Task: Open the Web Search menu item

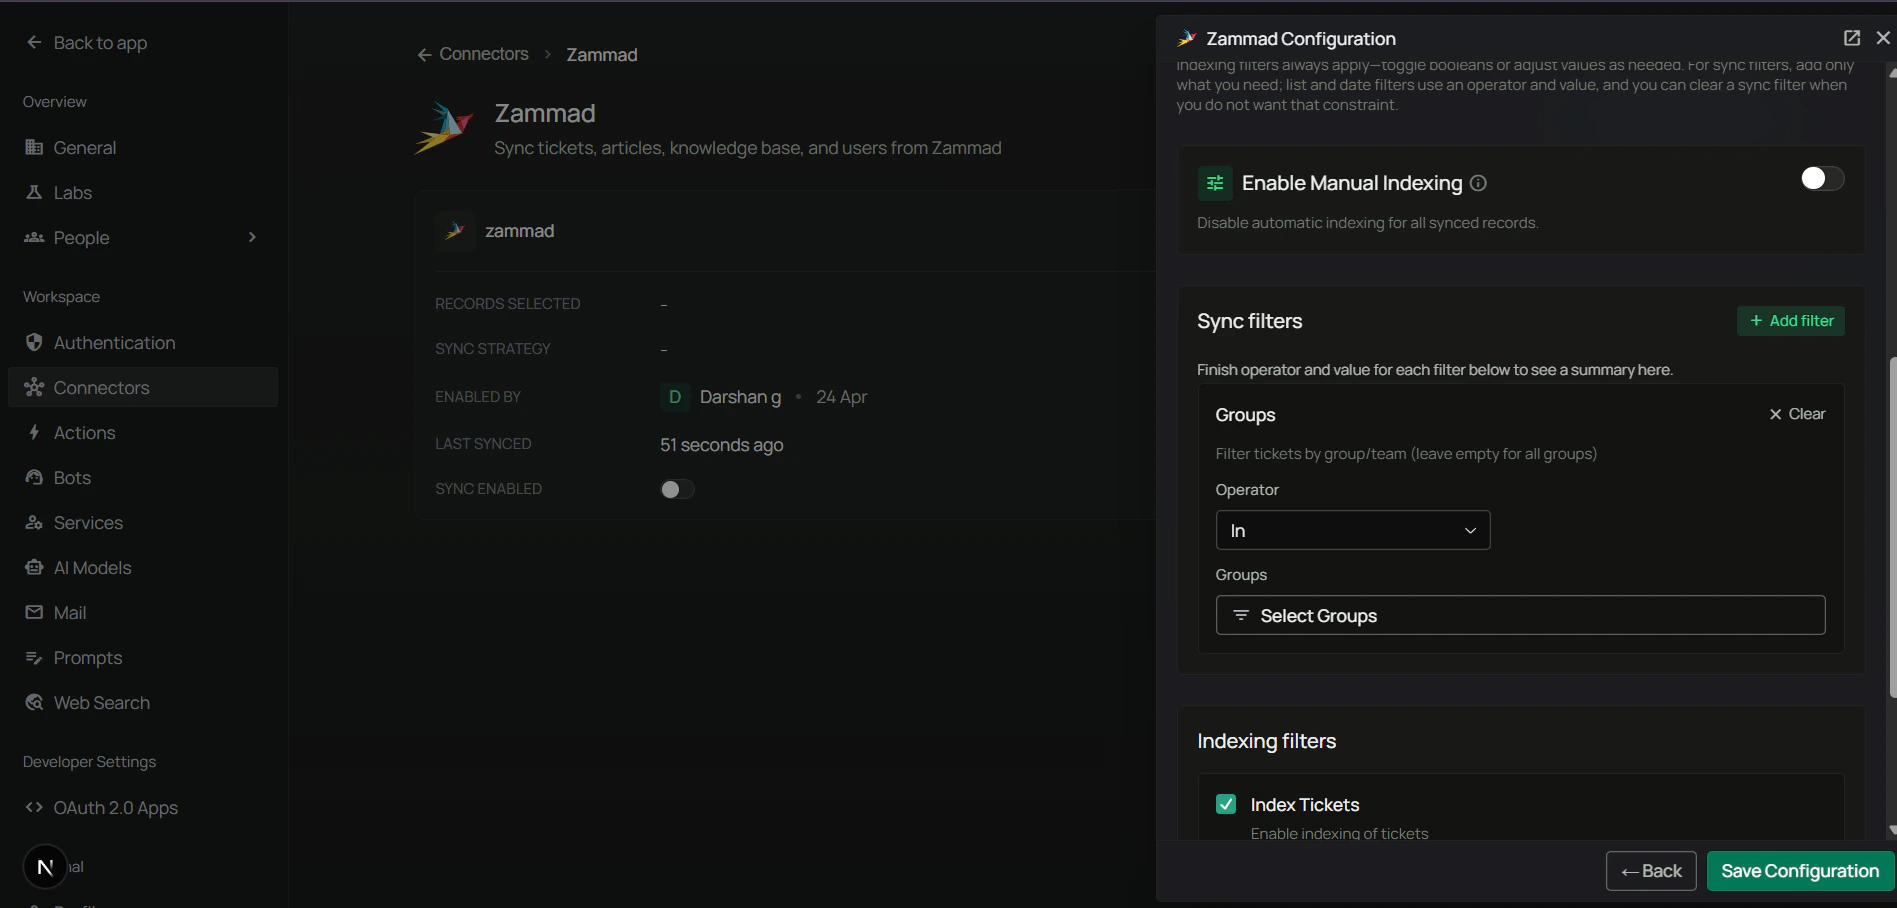Action: [143, 702]
